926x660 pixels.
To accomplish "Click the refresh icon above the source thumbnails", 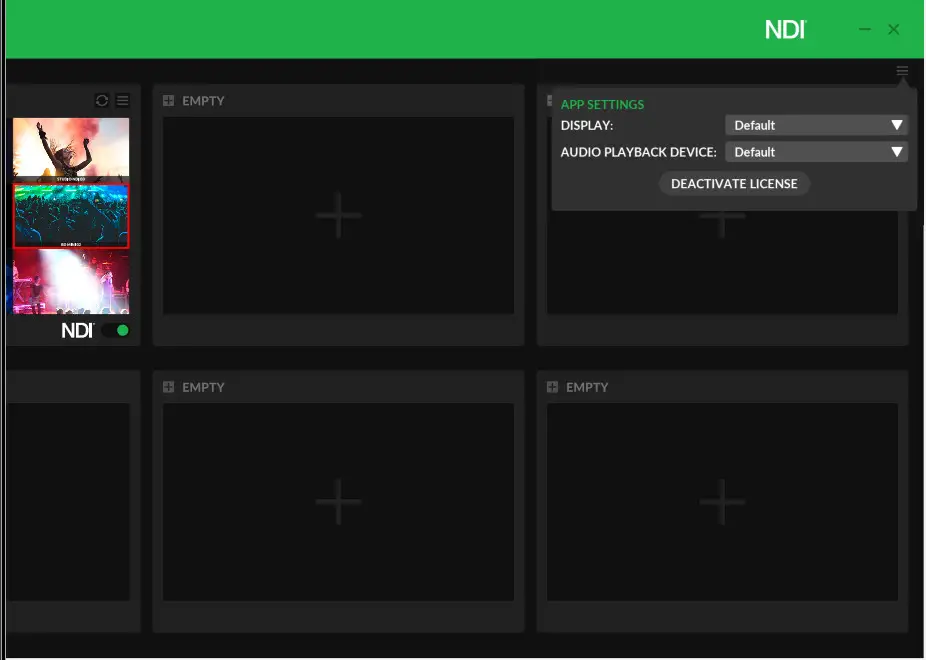I will [103, 100].
